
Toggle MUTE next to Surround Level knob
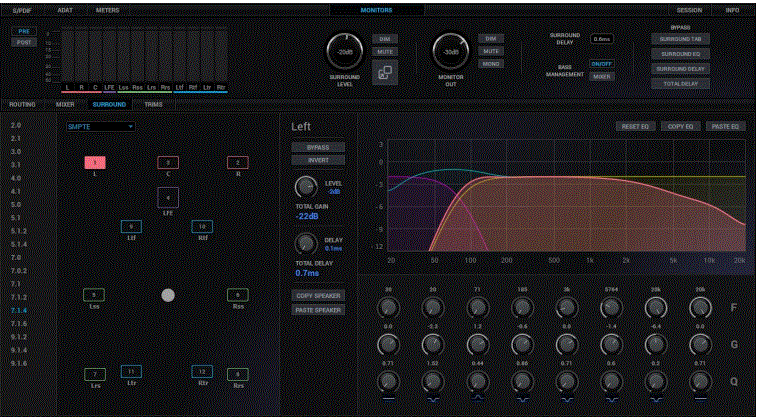coord(385,51)
